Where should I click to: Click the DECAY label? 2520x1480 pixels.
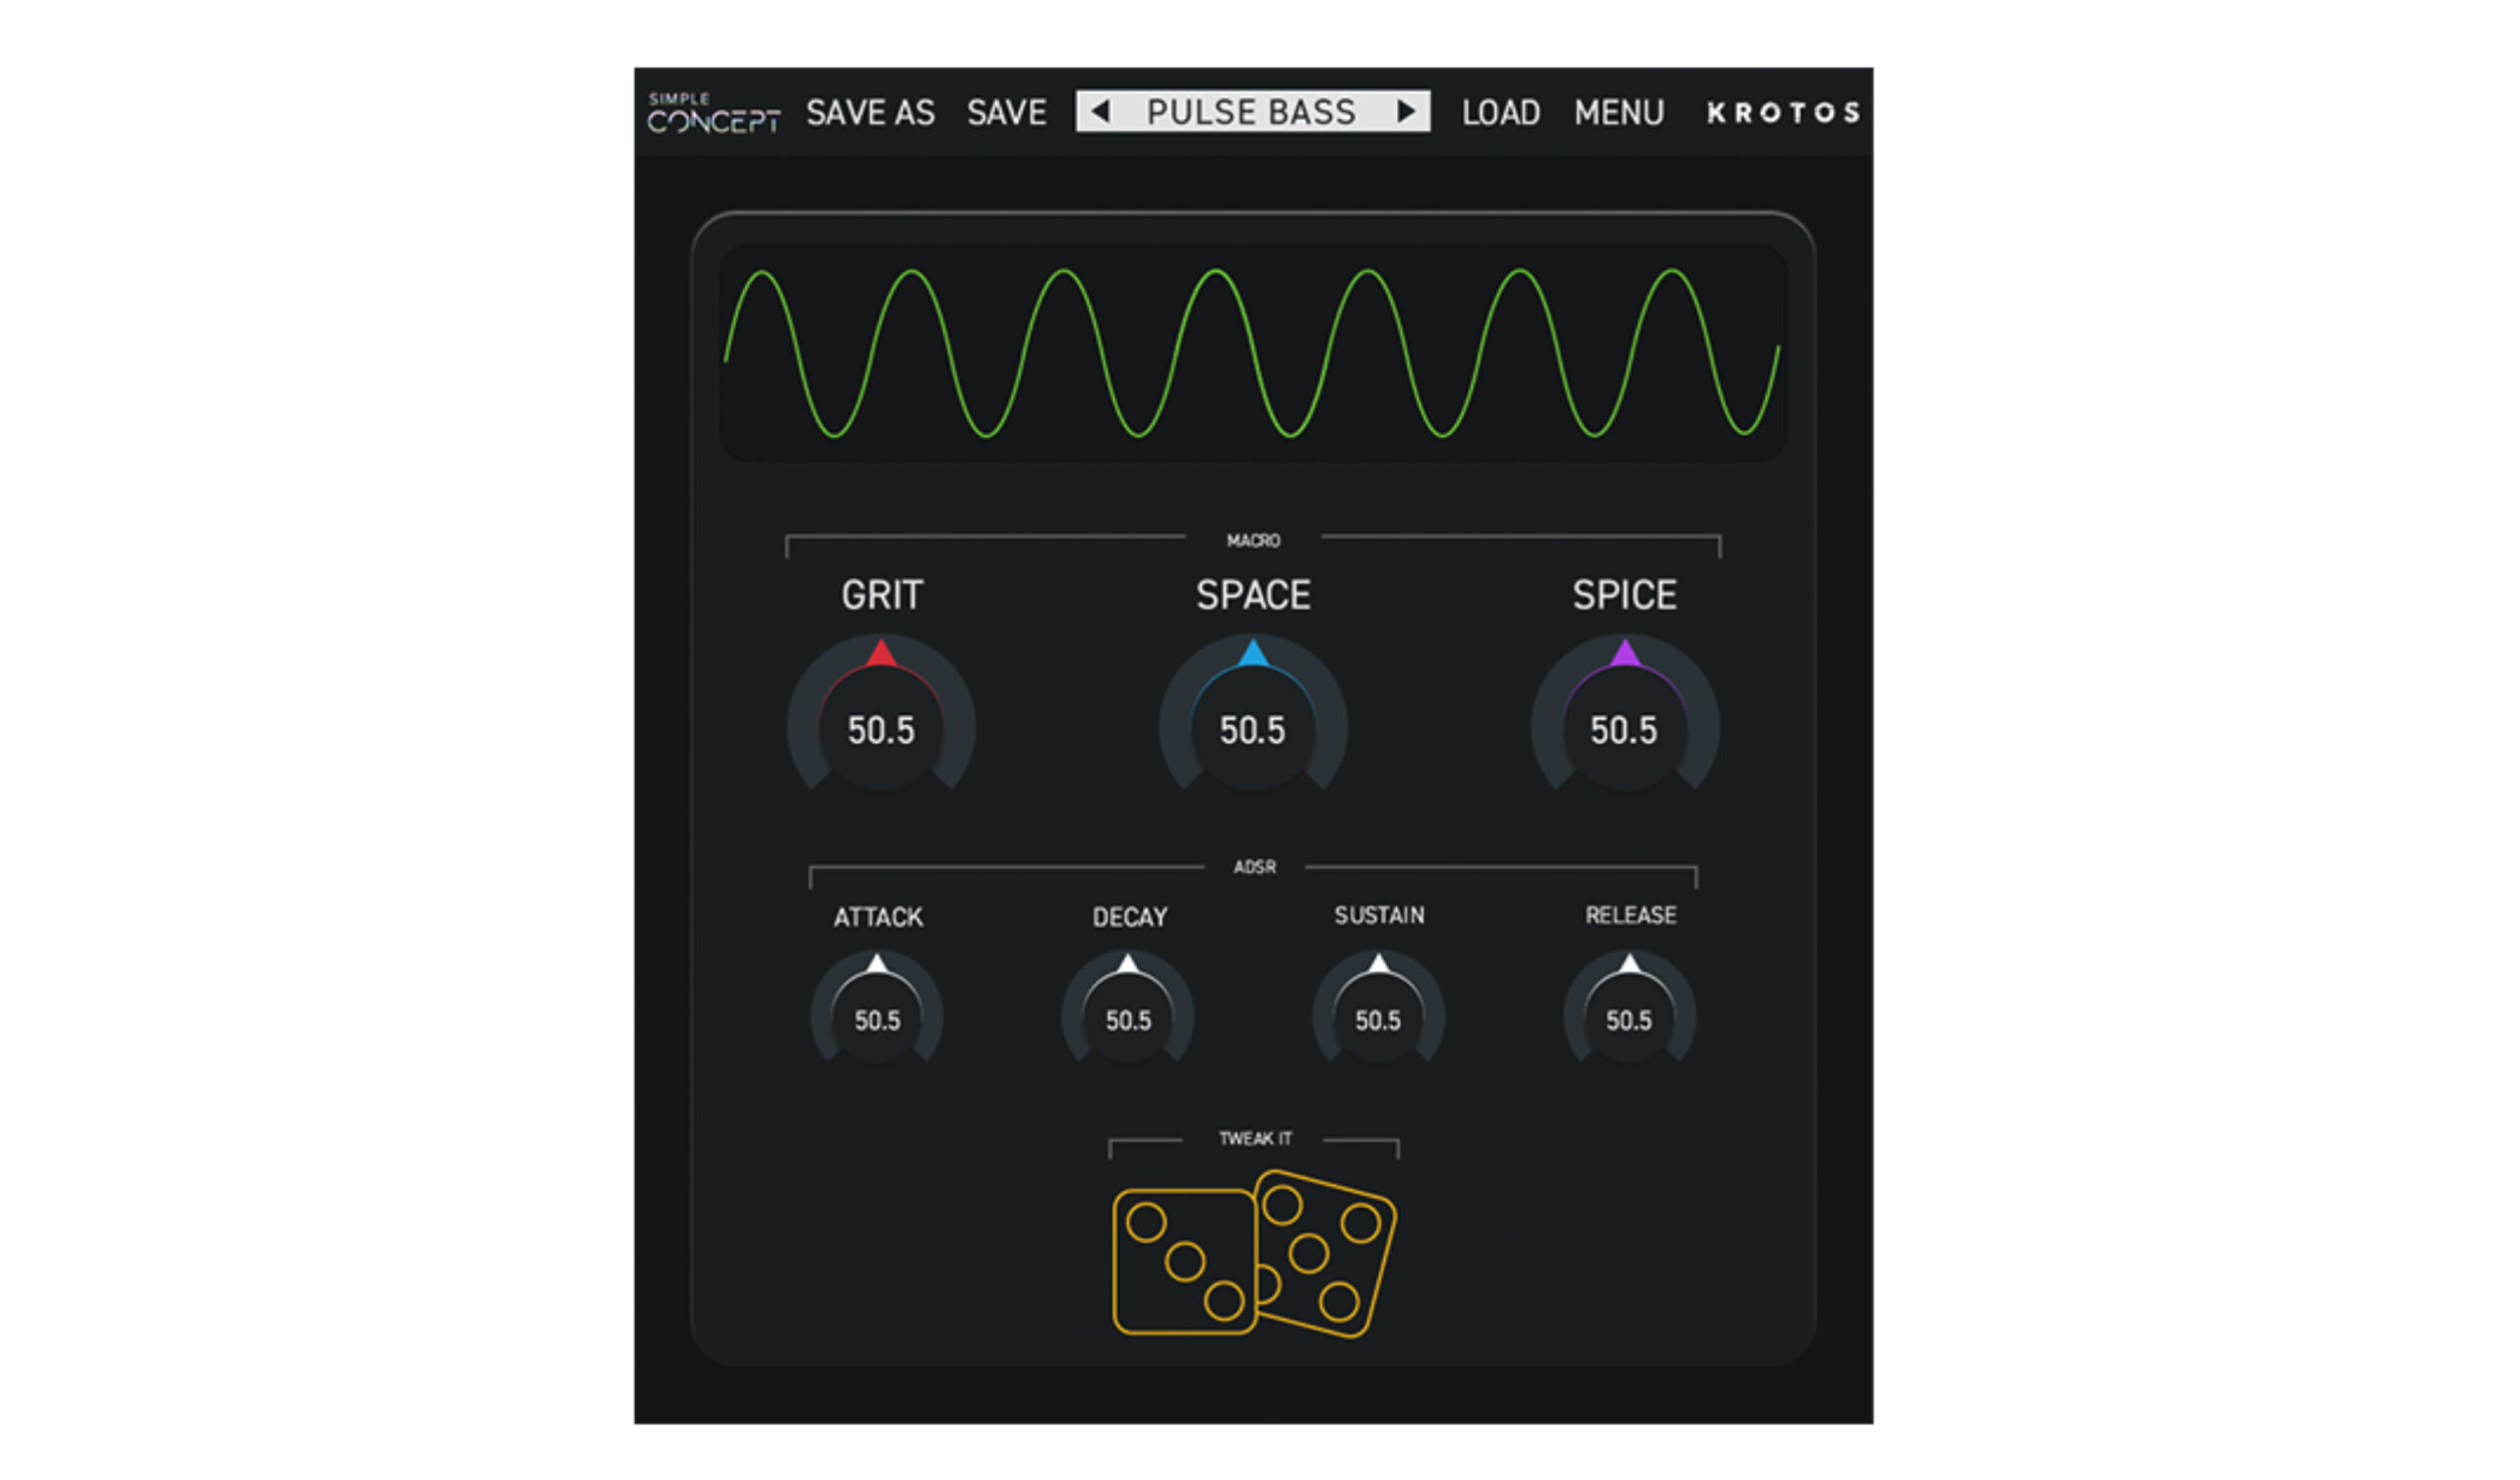pos(1129,917)
